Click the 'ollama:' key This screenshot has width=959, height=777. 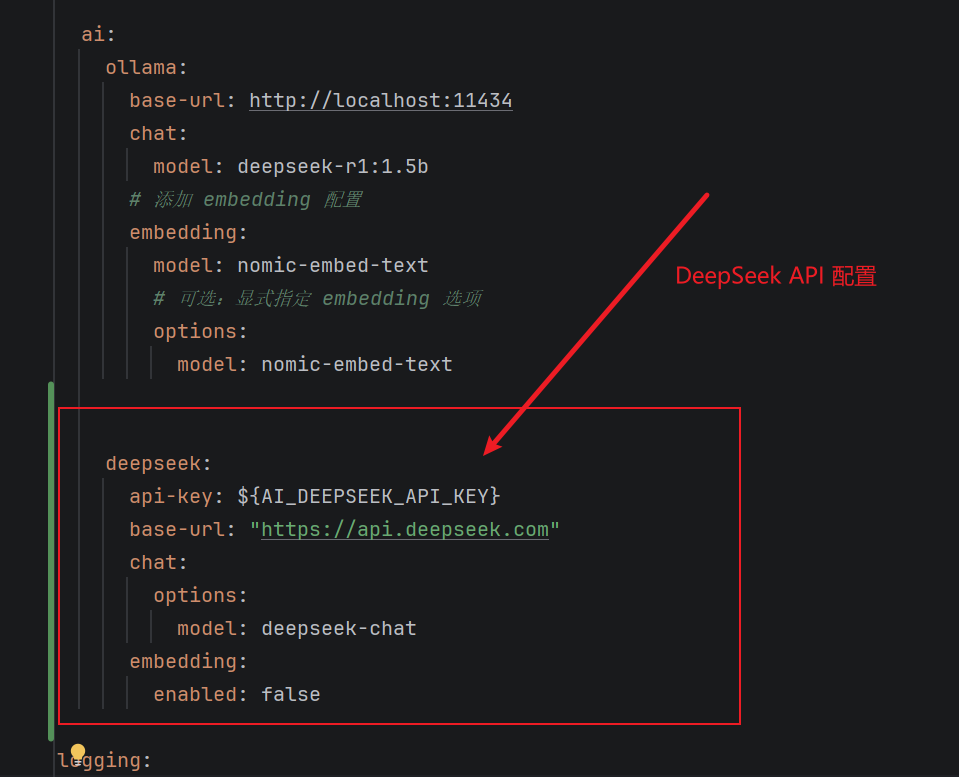pyautogui.click(x=146, y=67)
